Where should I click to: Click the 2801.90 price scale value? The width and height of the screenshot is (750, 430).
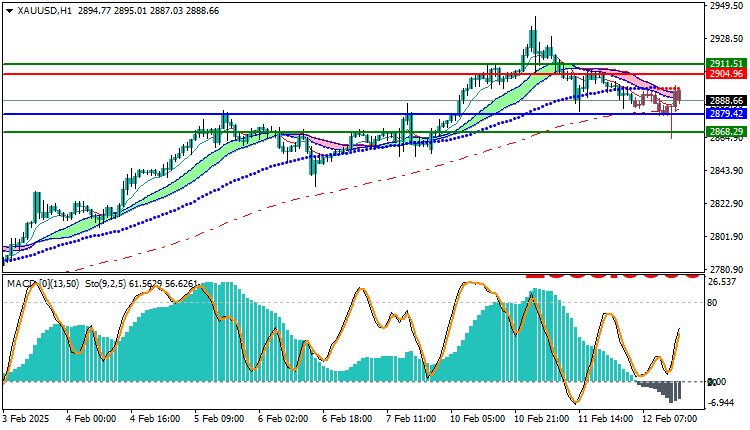click(x=726, y=237)
